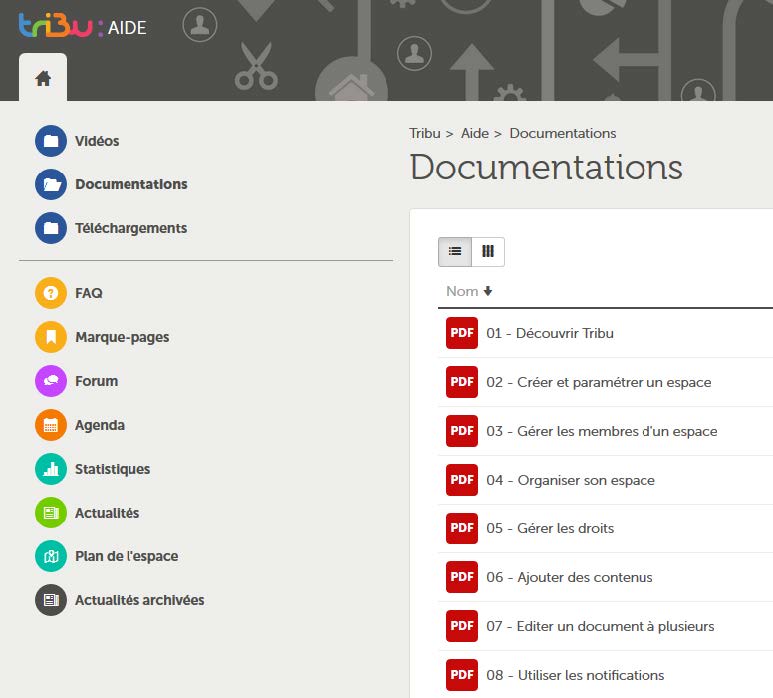Click PDF icon for 01 - Découvrir Tribu

click(x=462, y=333)
